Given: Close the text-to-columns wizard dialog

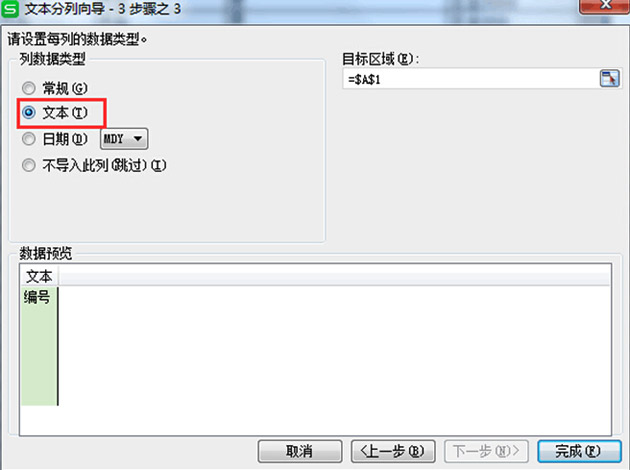Looking at the screenshot, I should click(x=605, y=6).
